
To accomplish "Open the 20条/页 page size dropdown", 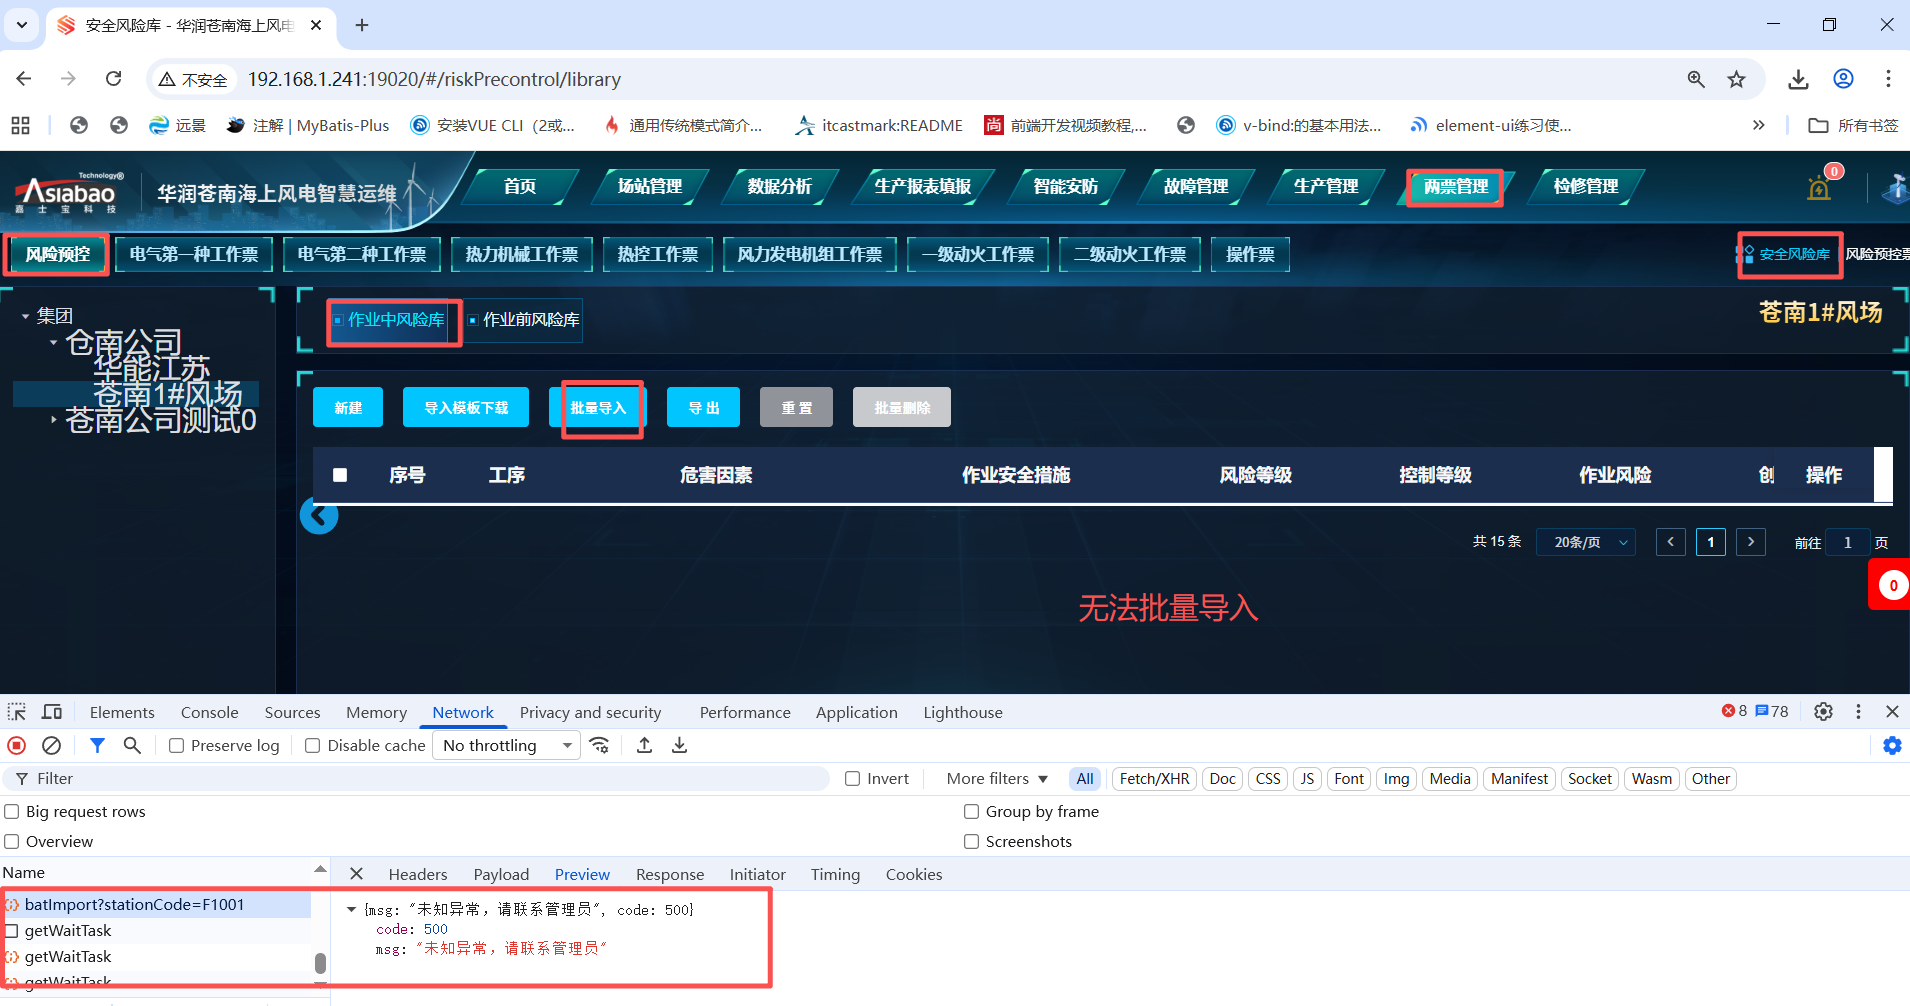I will click(x=1586, y=542).
